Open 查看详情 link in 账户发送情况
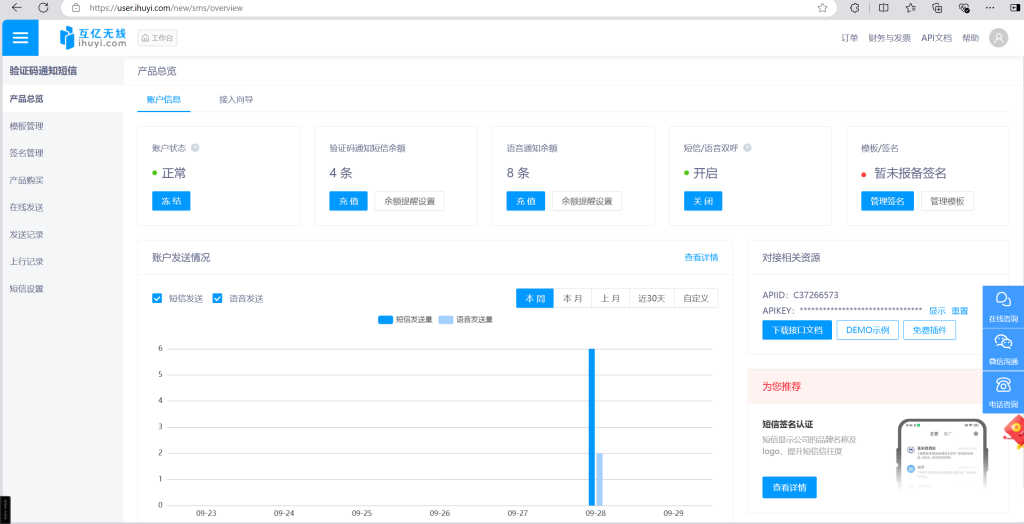The image size is (1024, 524). click(701, 257)
